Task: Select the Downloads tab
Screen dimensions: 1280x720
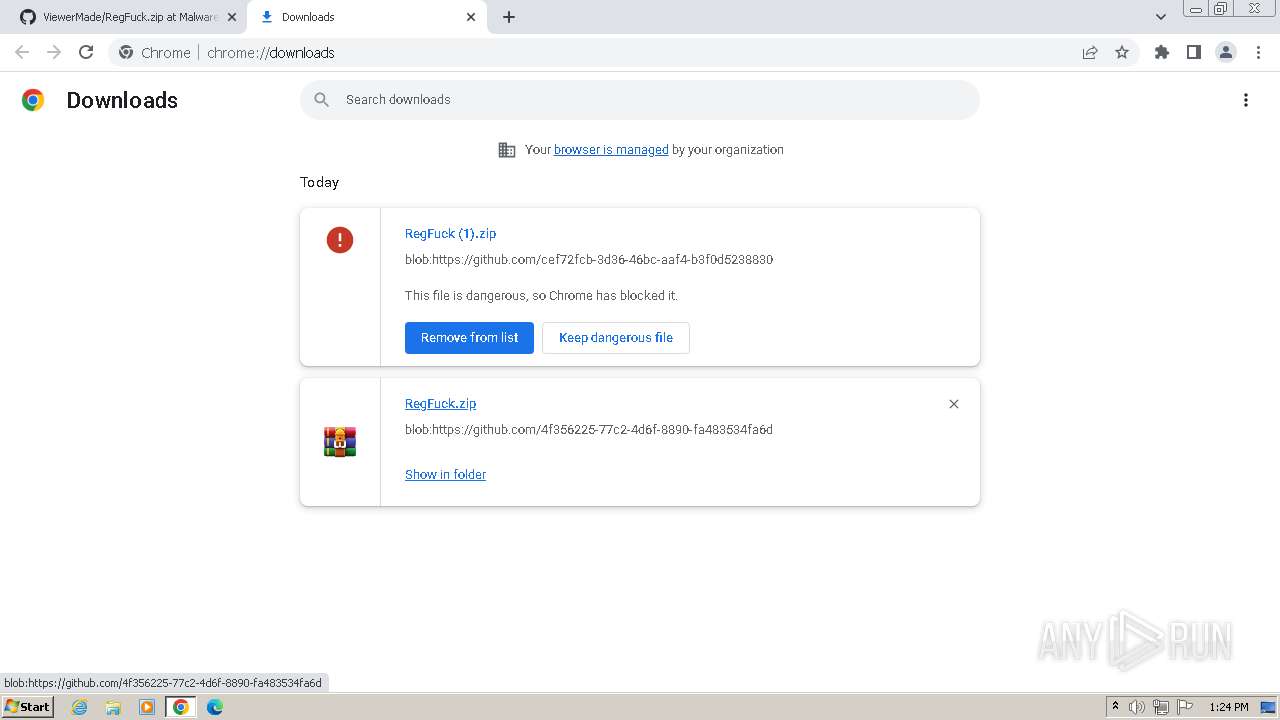Action: (x=367, y=17)
